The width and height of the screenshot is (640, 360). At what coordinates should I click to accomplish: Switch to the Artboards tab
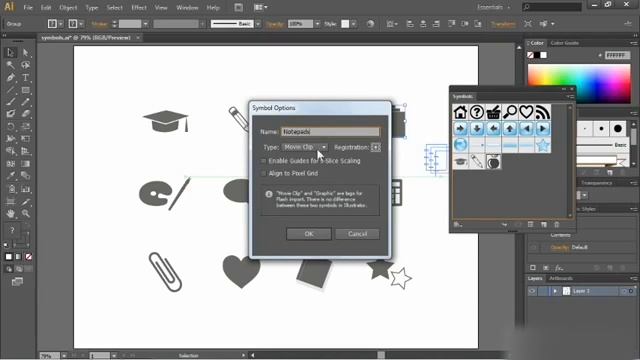point(561,278)
